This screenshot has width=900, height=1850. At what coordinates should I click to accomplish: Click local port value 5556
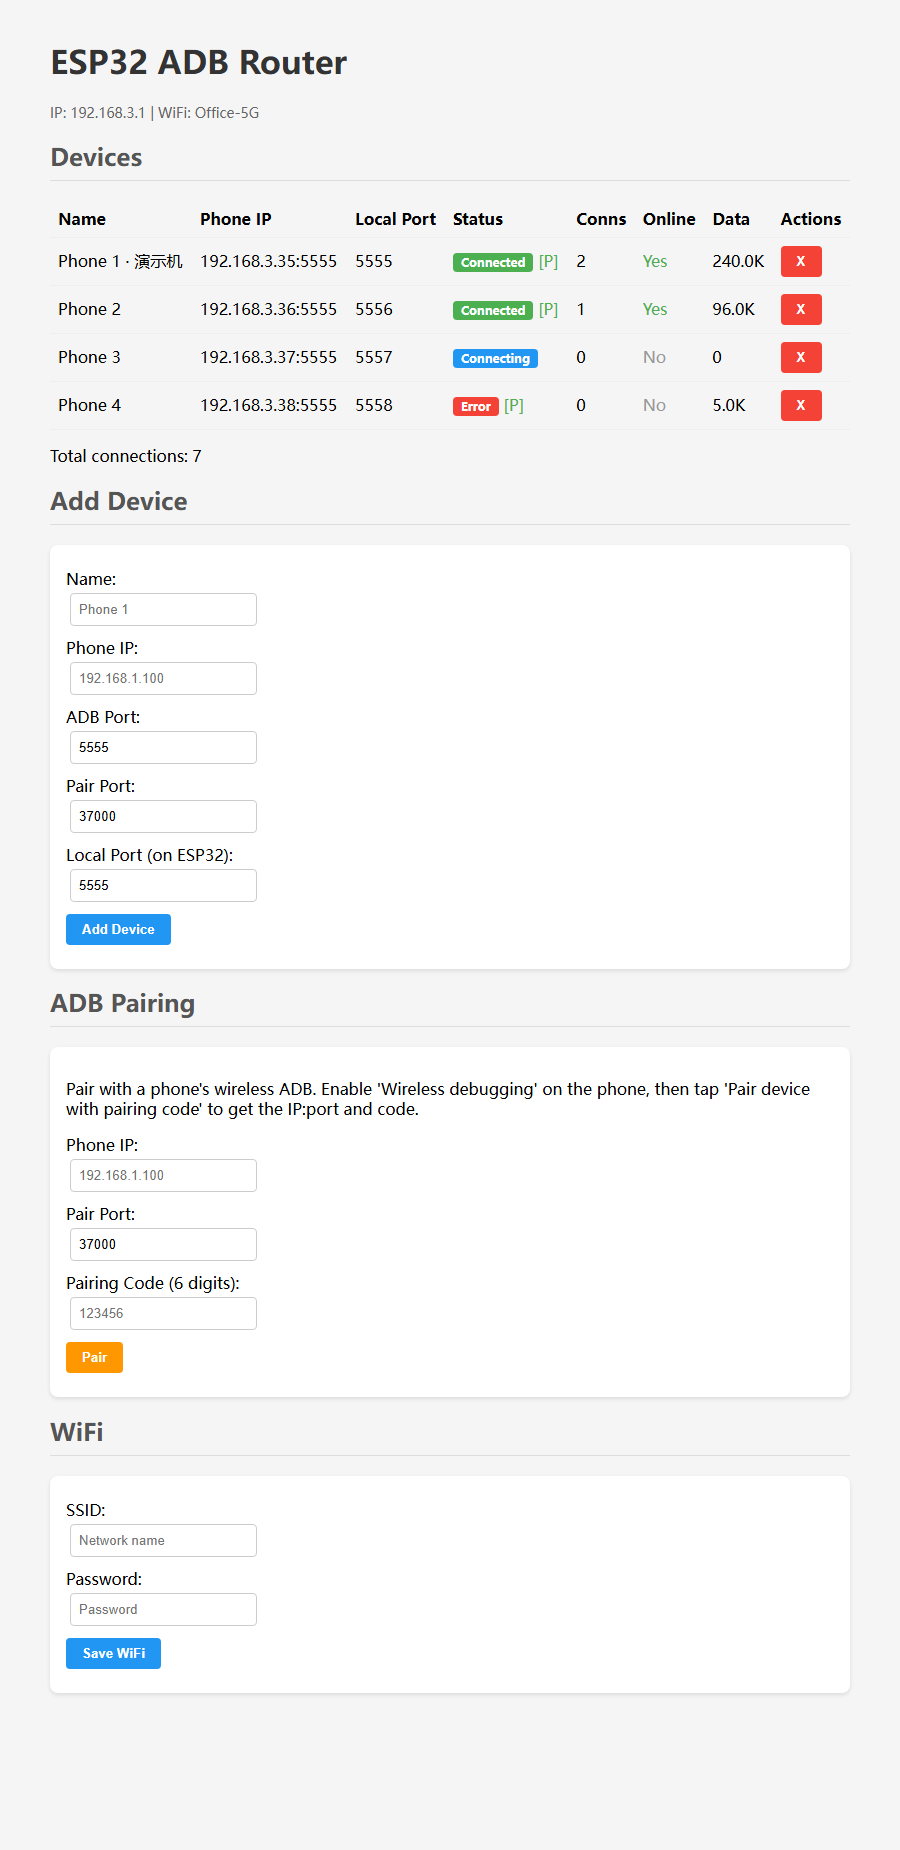(374, 309)
